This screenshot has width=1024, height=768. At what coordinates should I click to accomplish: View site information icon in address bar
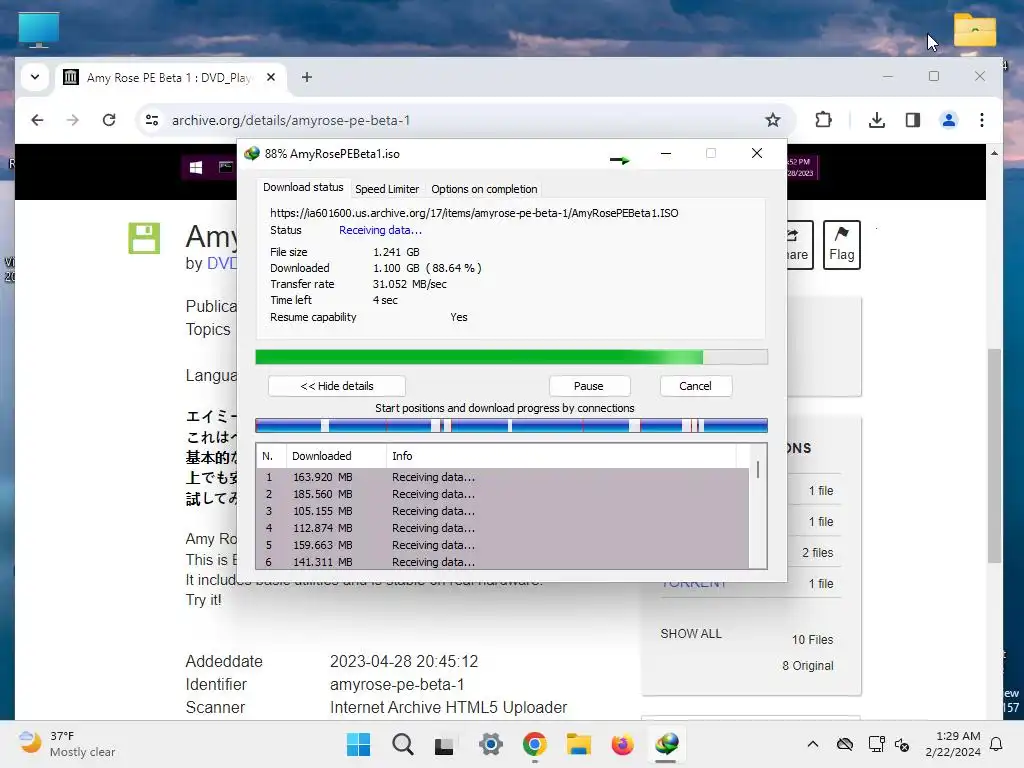click(x=152, y=120)
